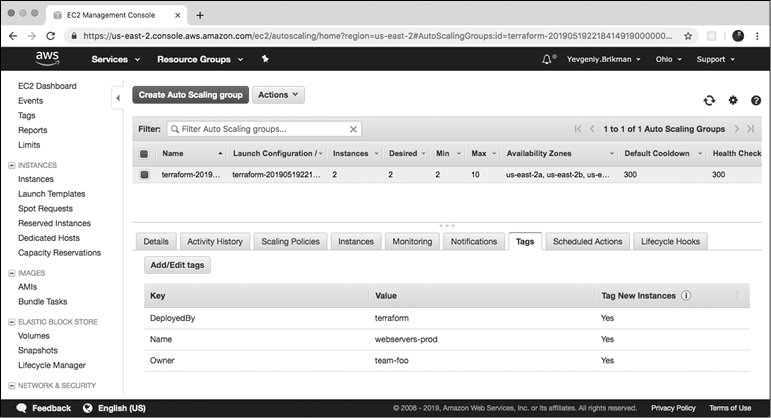
Task: Open table settings gear icon
Action: 733,100
